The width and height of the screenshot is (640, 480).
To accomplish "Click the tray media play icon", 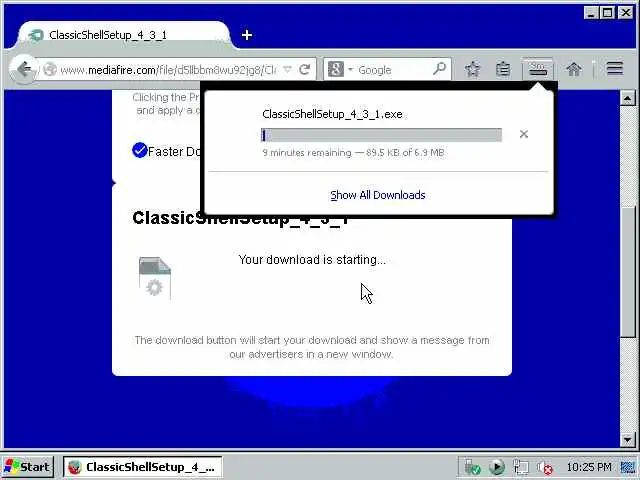I will pos(497,467).
